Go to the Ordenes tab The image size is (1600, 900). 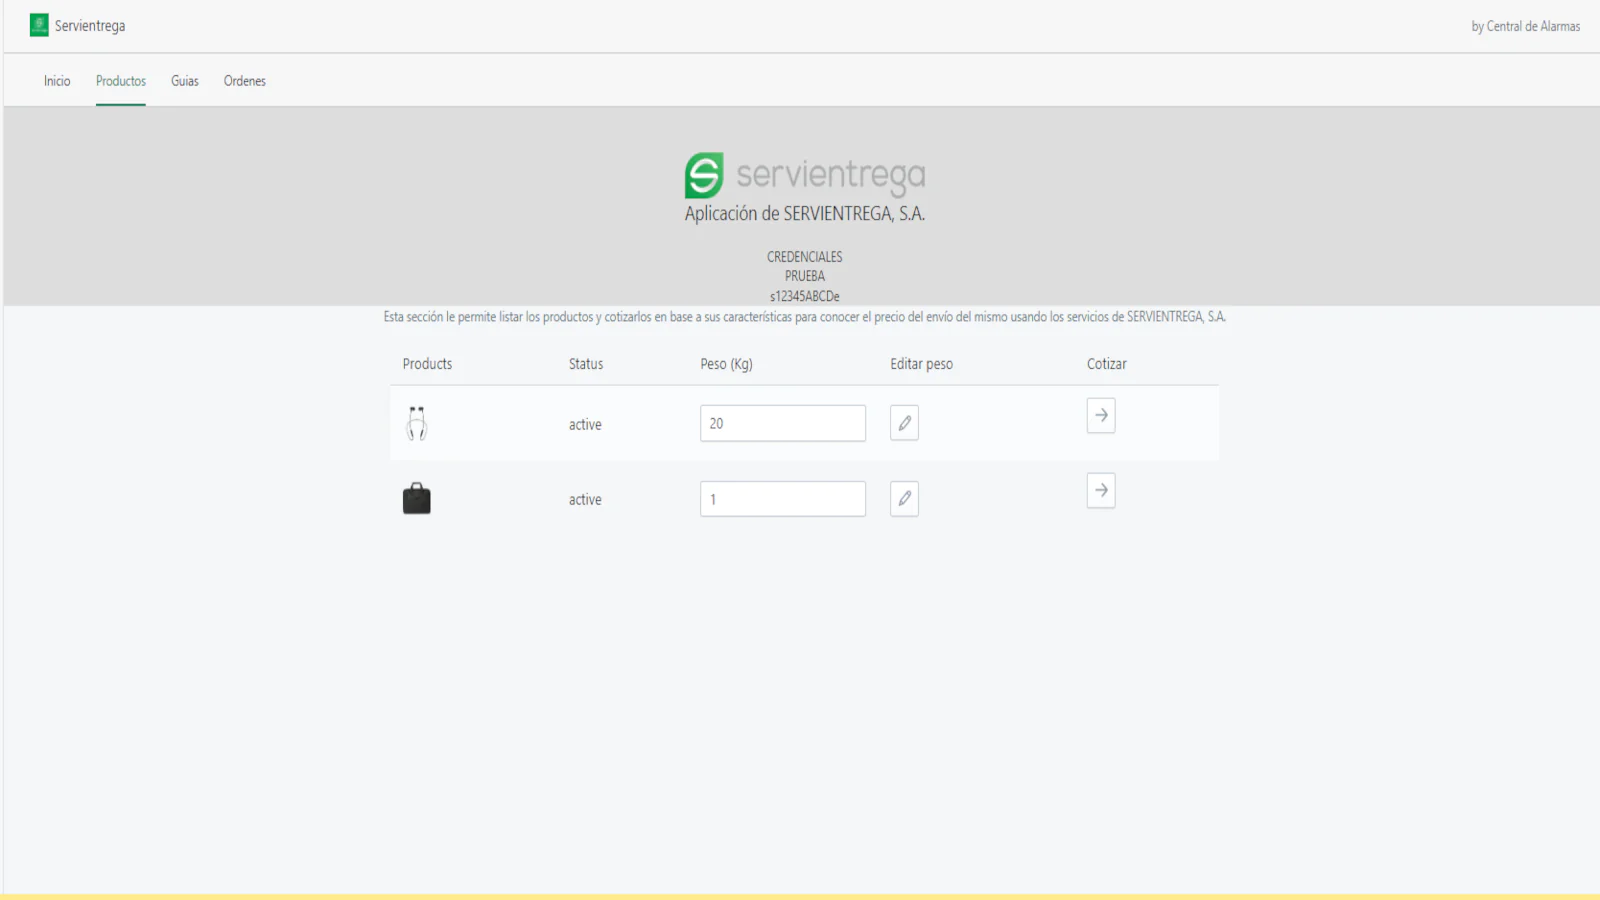point(245,81)
